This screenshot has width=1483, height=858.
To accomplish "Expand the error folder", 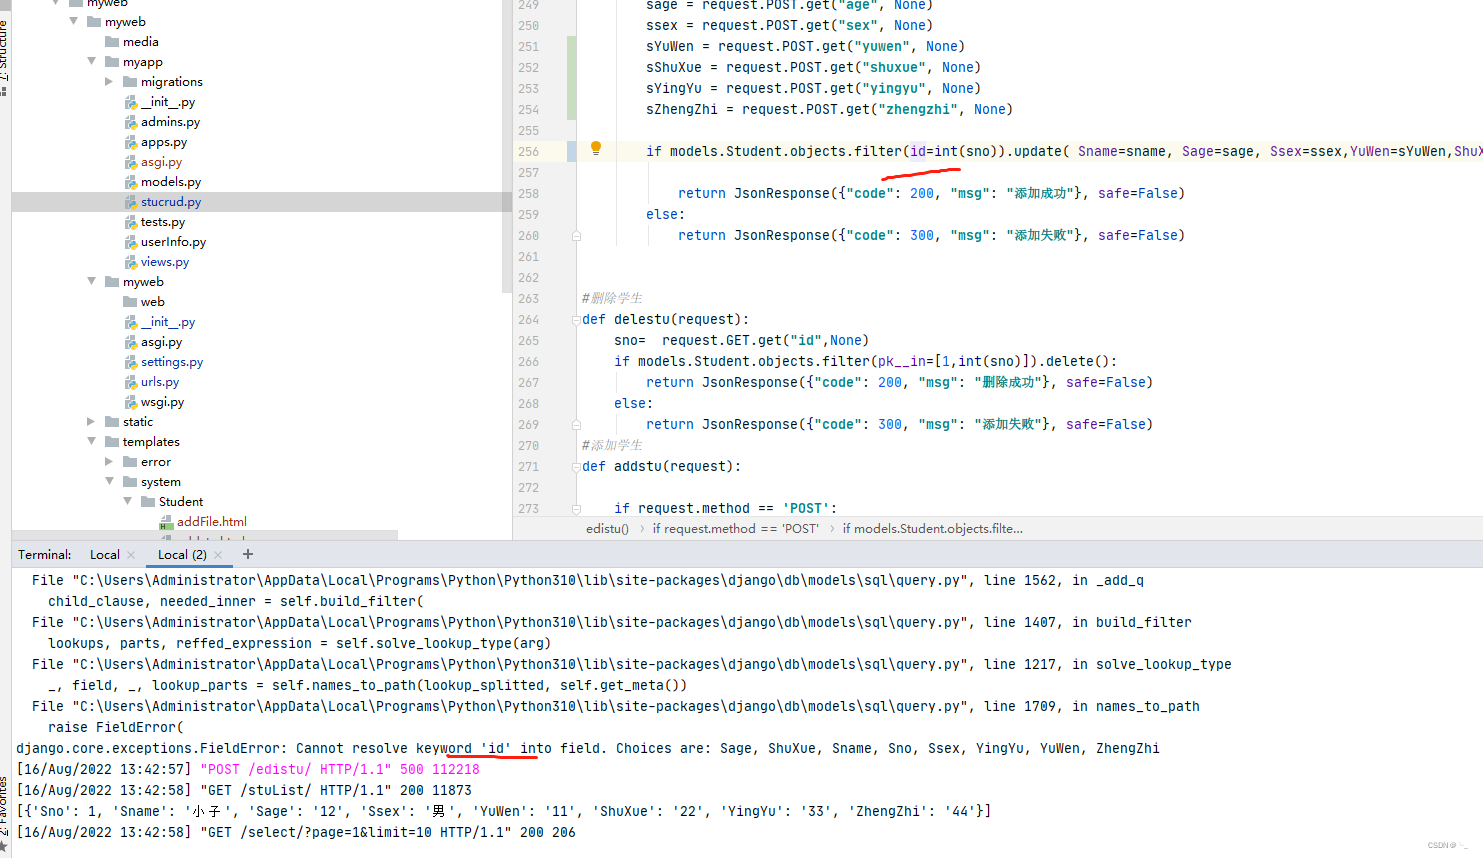I will (x=109, y=461).
